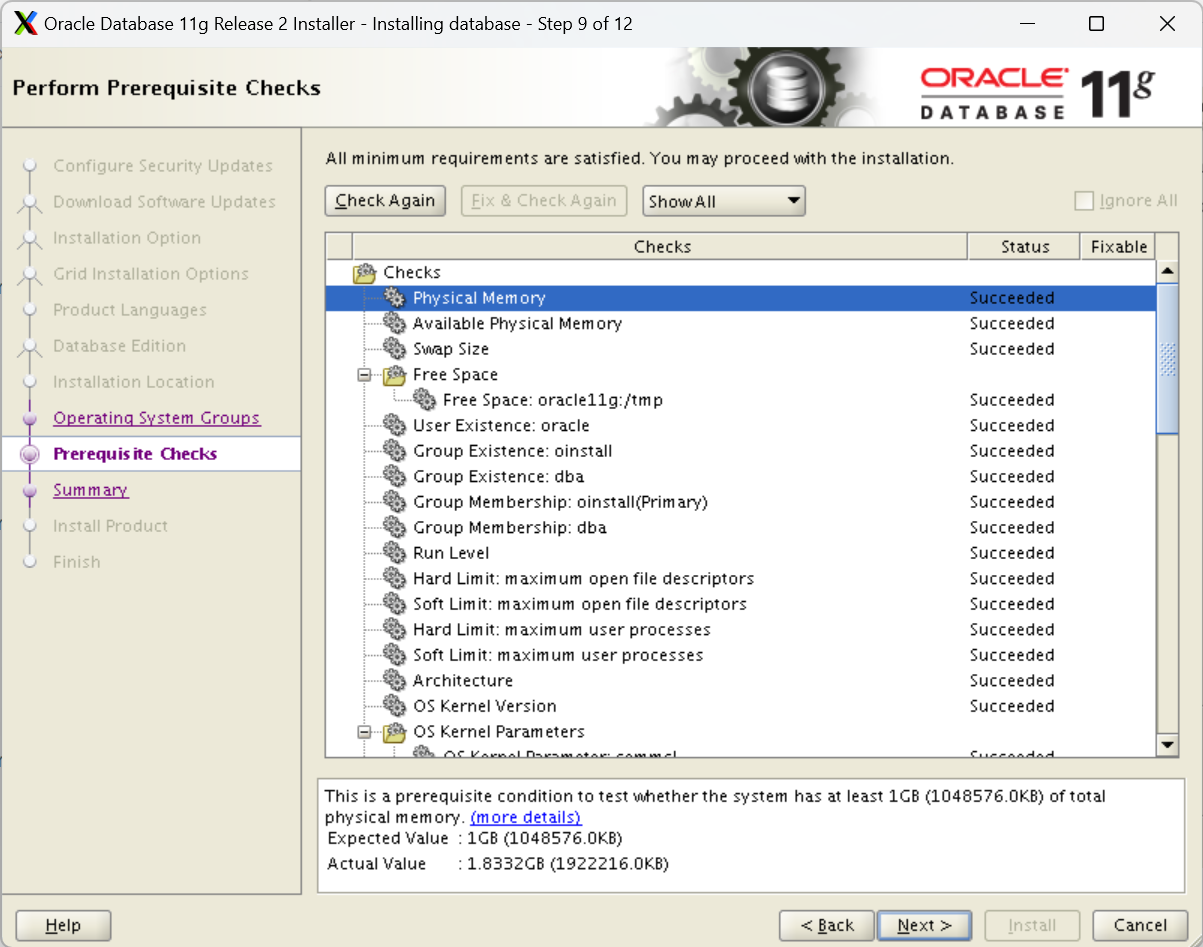
Task: Click the scrollbar up arrow in checks list
Action: coord(1167,271)
